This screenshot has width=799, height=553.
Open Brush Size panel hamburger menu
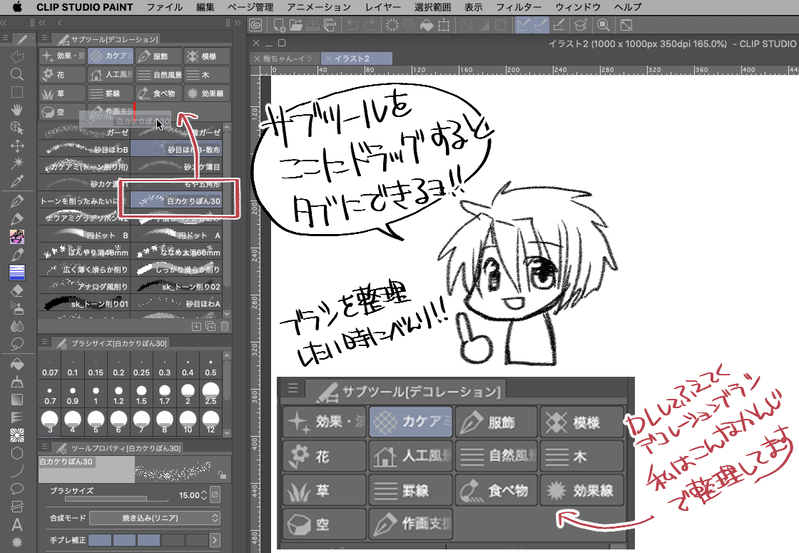44,342
